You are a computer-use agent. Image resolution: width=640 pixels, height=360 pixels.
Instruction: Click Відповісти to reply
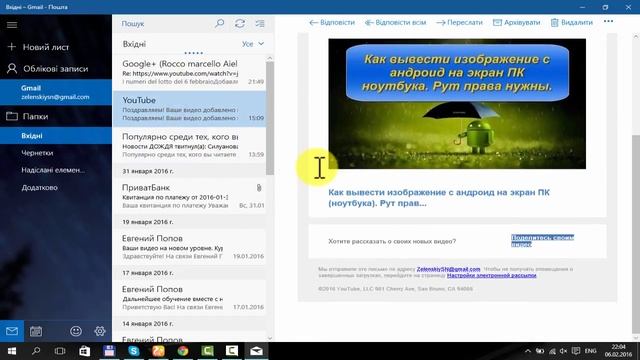(332, 22)
